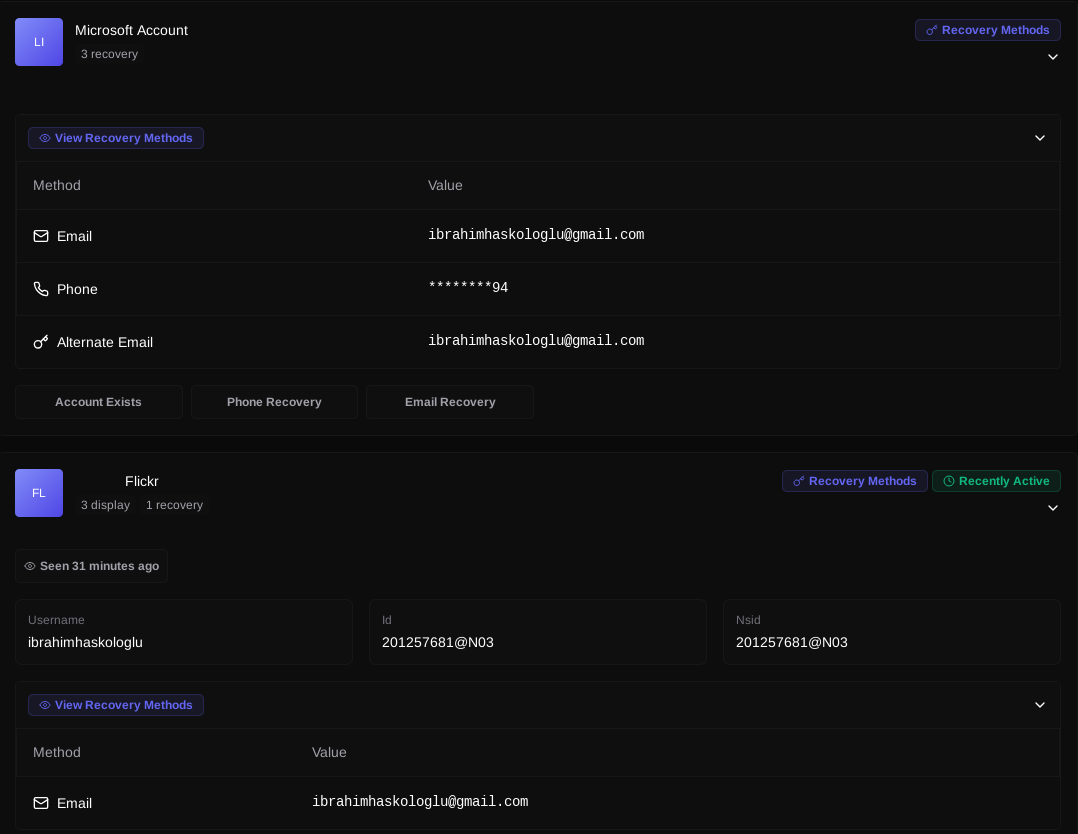This screenshot has width=1078, height=834.
Task: Collapse the Flickr recovery methods table chevron
Action: click(1039, 705)
